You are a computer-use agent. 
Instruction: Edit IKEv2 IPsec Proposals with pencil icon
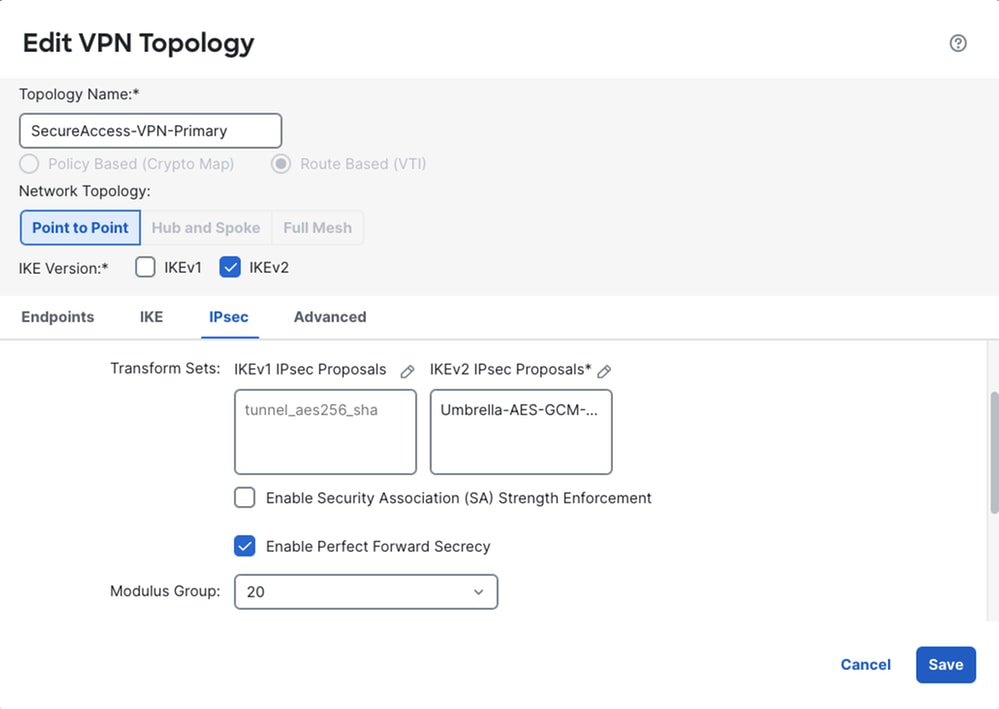(x=604, y=371)
